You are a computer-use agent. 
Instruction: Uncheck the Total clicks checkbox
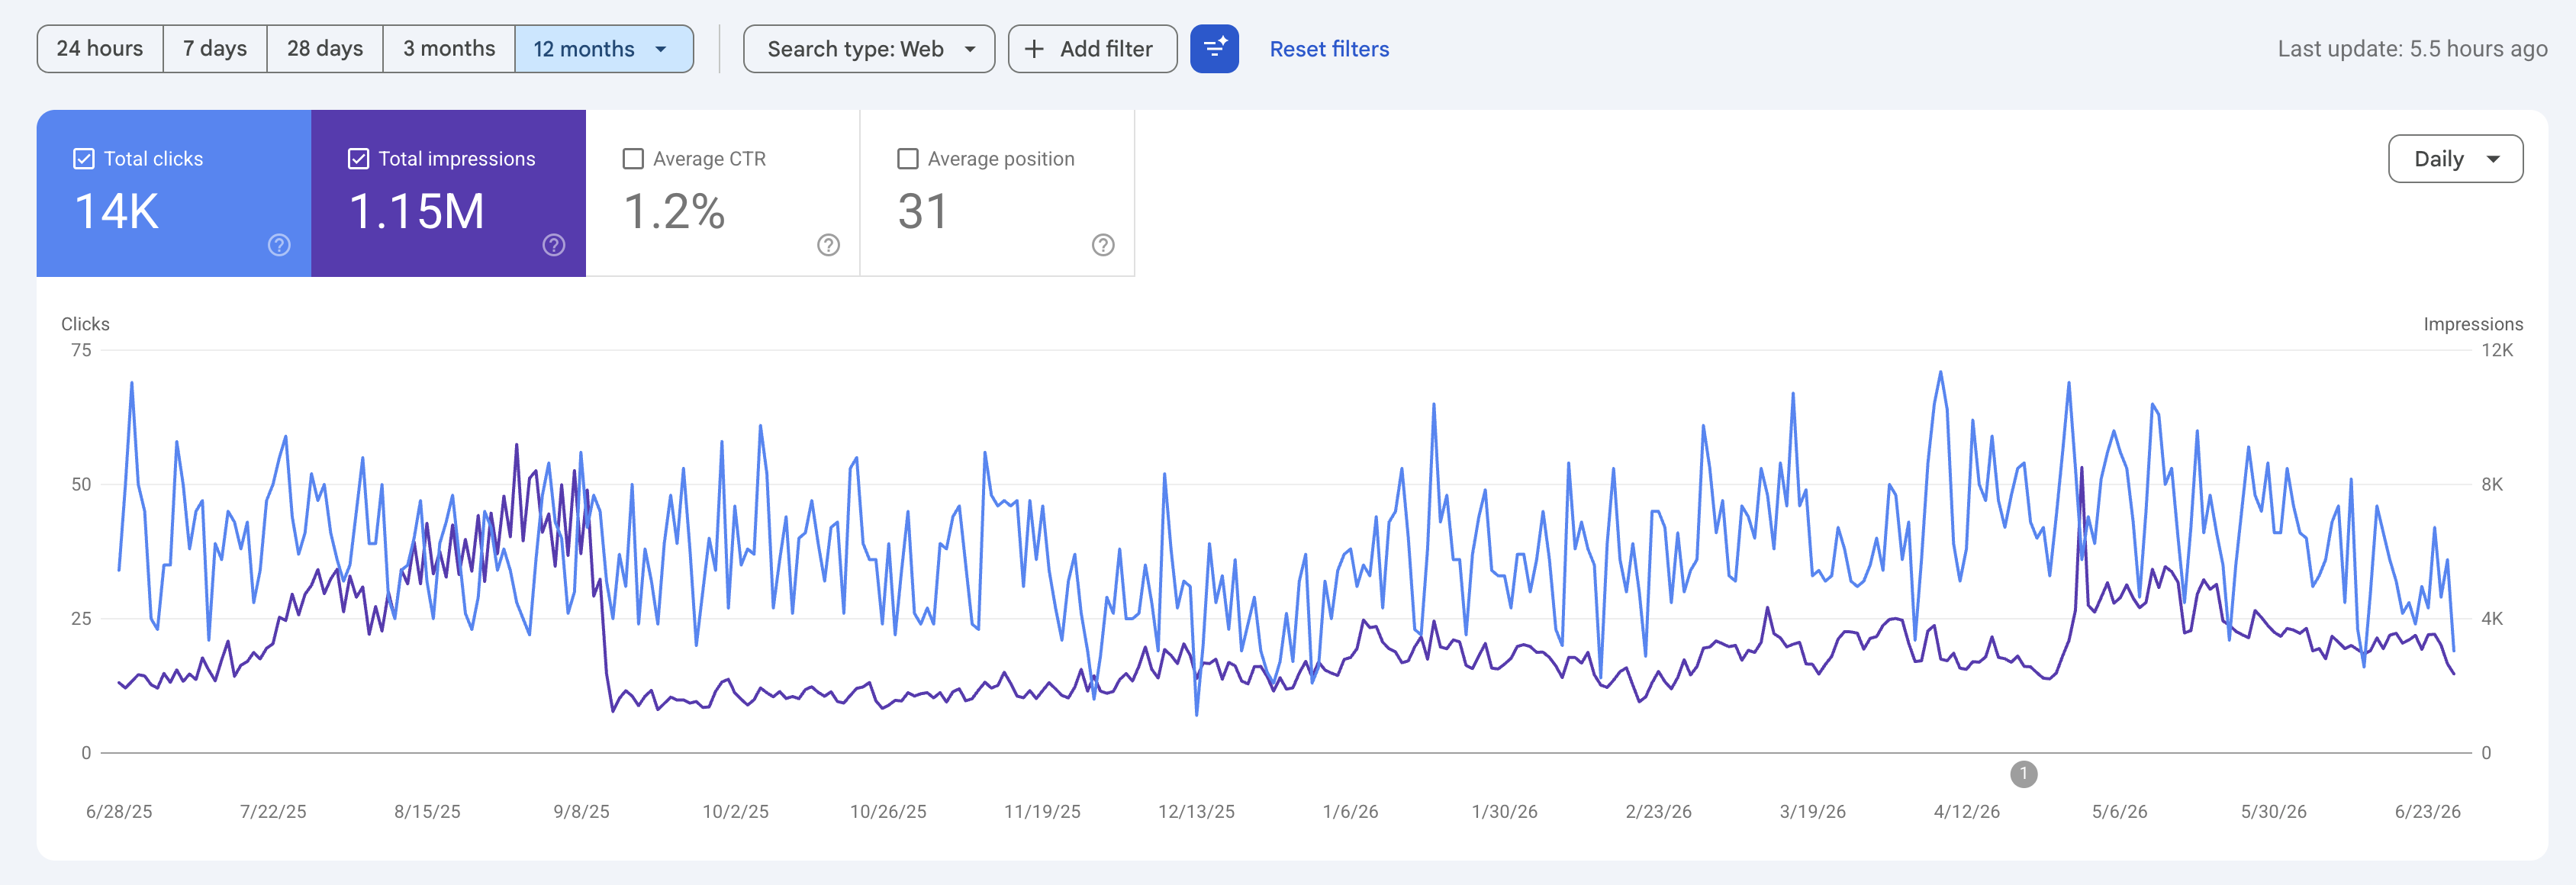[x=84, y=159]
